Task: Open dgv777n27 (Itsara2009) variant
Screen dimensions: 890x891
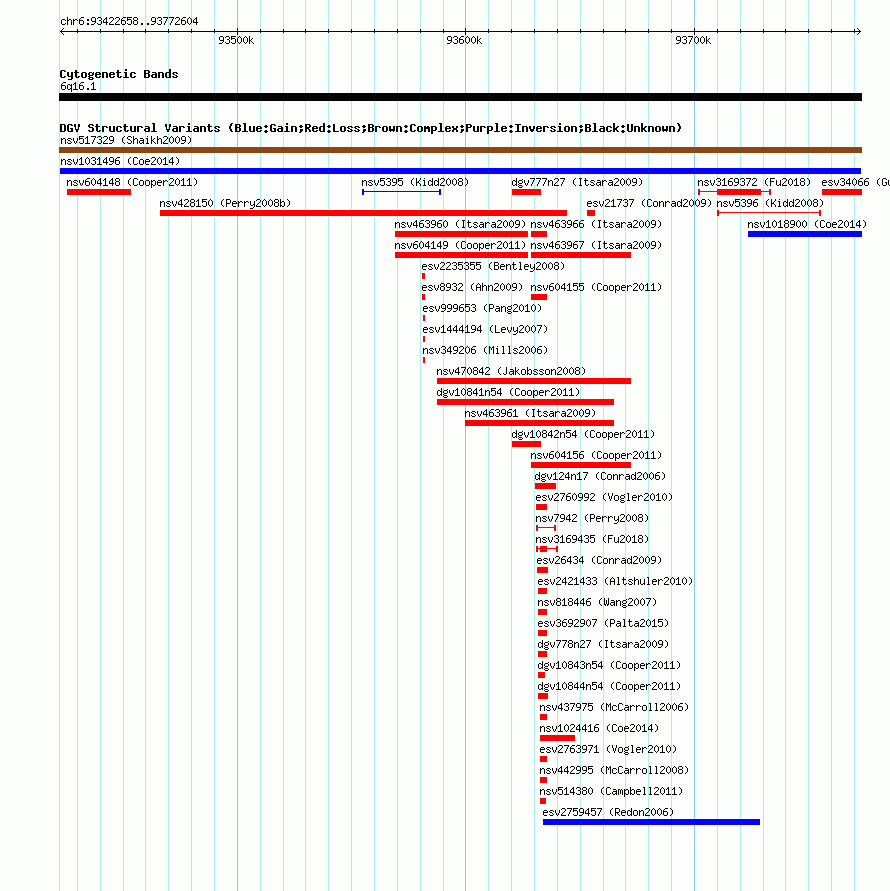Action: pos(577,182)
